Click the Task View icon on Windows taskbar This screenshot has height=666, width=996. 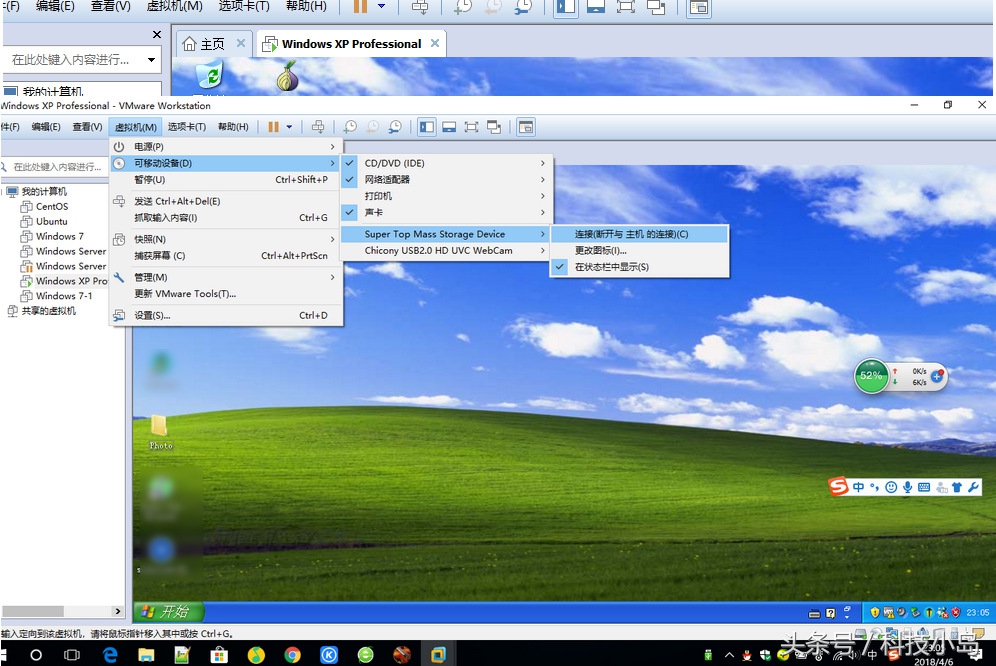pyautogui.click(x=72, y=655)
